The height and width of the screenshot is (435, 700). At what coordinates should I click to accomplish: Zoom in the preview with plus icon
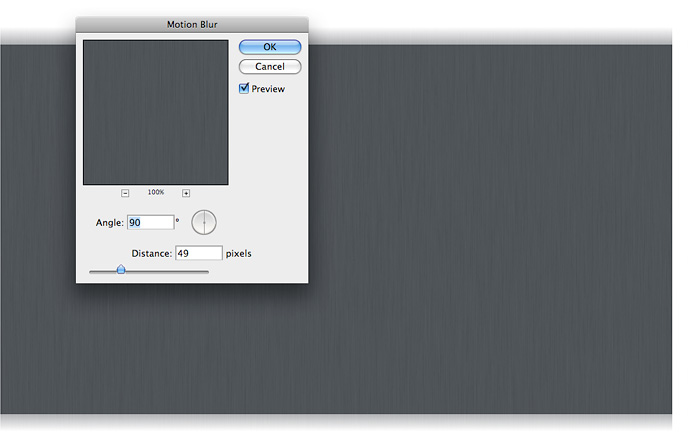[x=186, y=193]
